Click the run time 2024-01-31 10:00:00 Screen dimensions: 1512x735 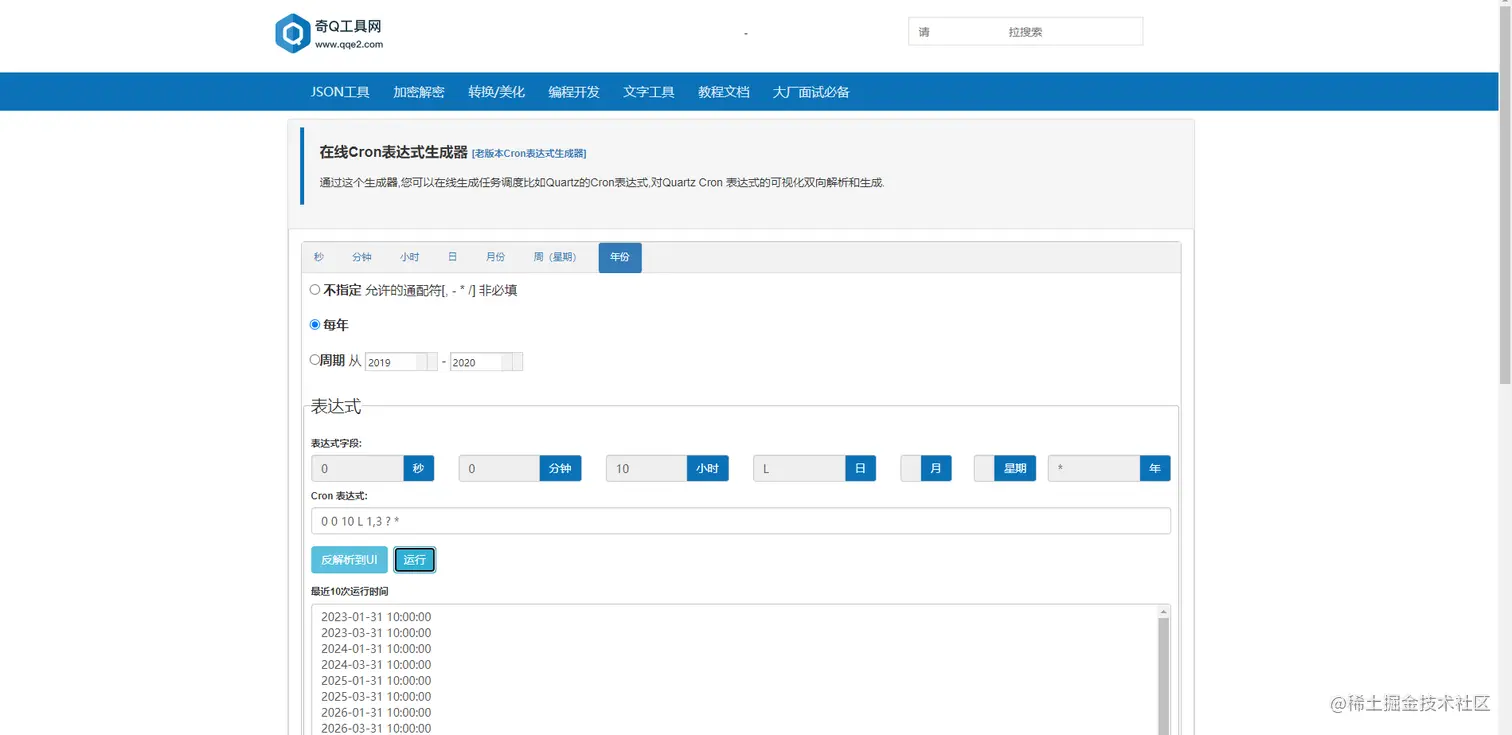pyautogui.click(x=376, y=649)
